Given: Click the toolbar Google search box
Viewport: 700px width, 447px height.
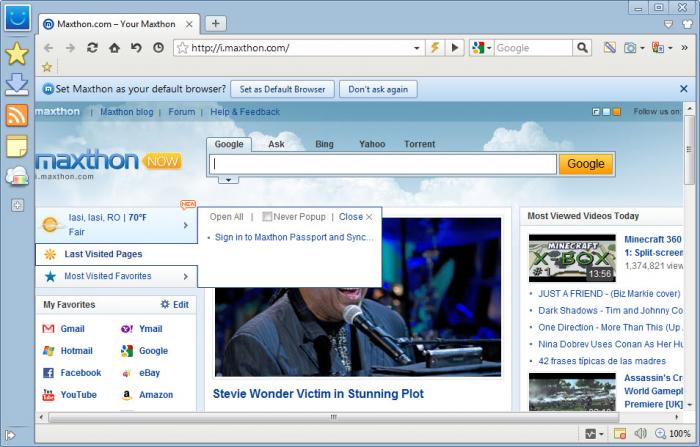Looking at the screenshot, I should [x=533, y=48].
